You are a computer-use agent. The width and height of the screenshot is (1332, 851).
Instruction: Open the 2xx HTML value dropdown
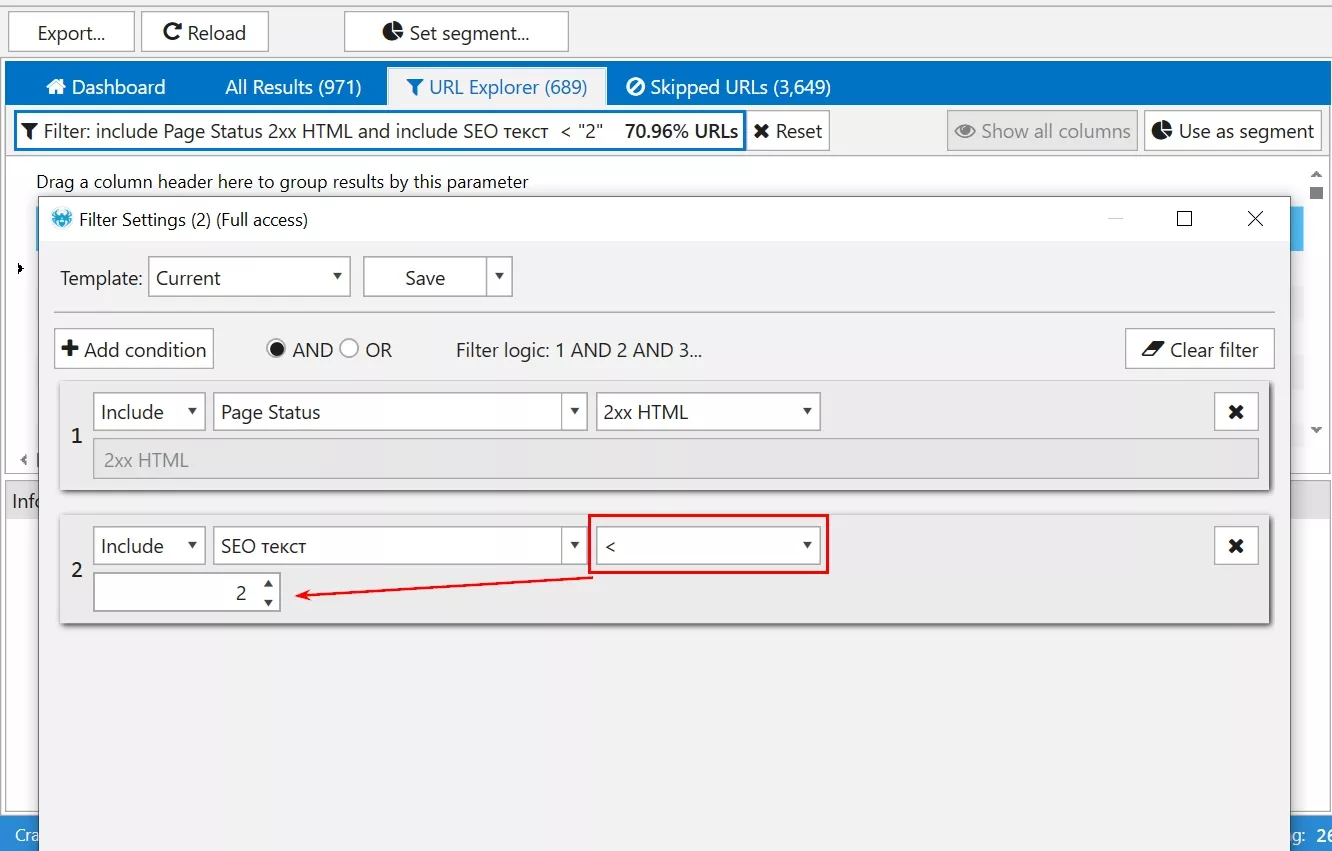708,412
